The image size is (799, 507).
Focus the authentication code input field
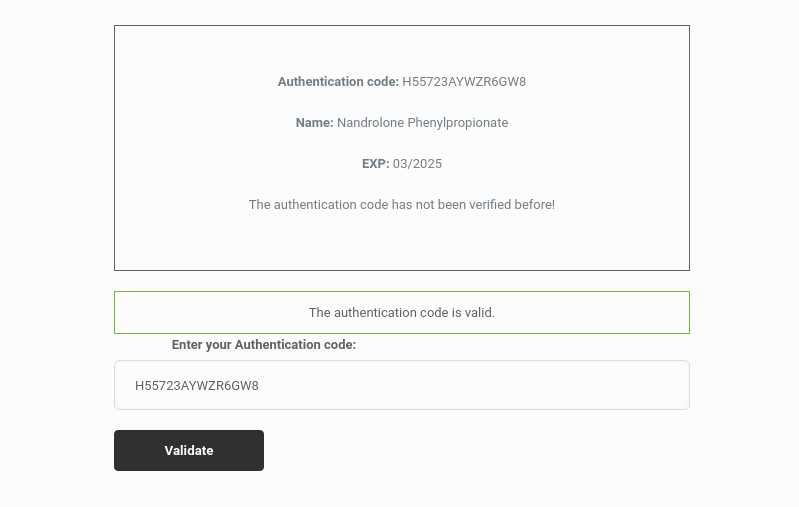(x=402, y=385)
